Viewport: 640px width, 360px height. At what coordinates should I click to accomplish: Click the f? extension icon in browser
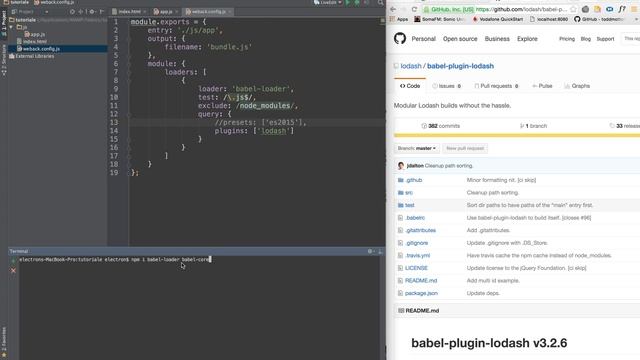point(622,9)
